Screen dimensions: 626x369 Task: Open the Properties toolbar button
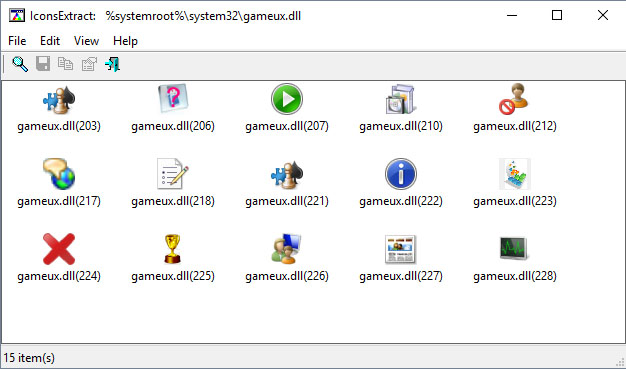click(89, 64)
